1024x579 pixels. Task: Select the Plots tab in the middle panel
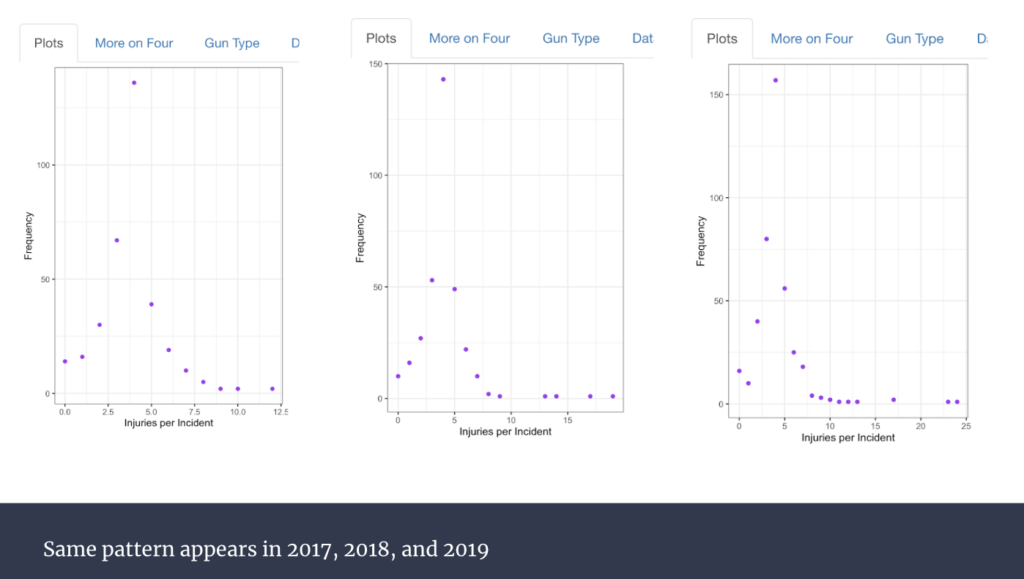click(381, 39)
